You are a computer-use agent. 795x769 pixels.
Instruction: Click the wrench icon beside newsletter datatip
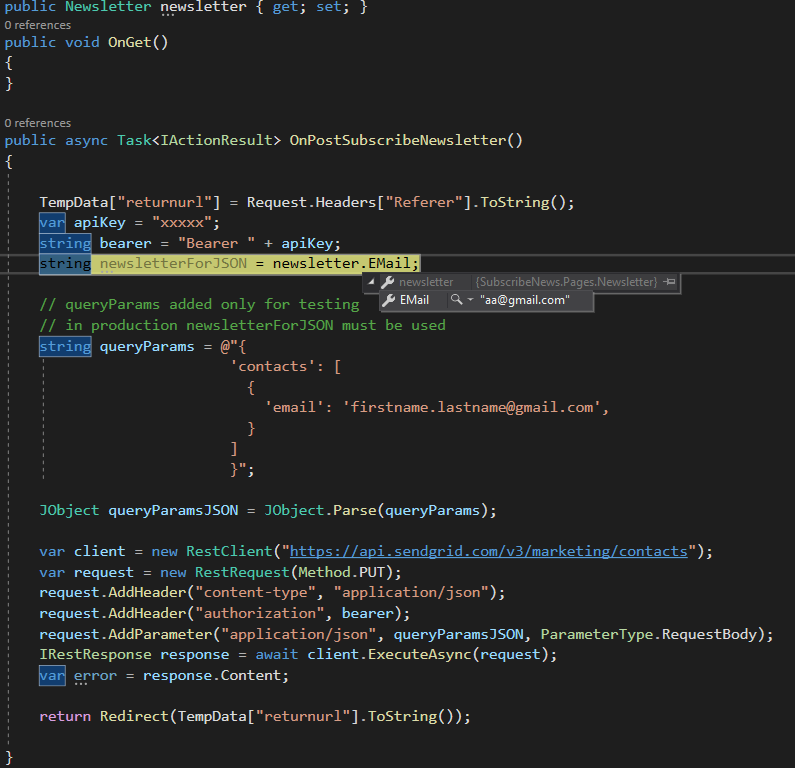(x=387, y=282)
